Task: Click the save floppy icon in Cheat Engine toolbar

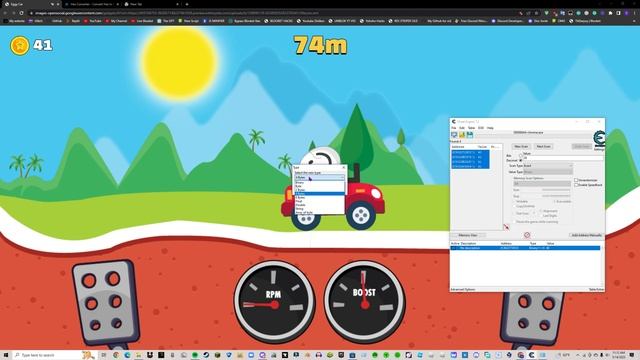Action: [x=469, y=135]
